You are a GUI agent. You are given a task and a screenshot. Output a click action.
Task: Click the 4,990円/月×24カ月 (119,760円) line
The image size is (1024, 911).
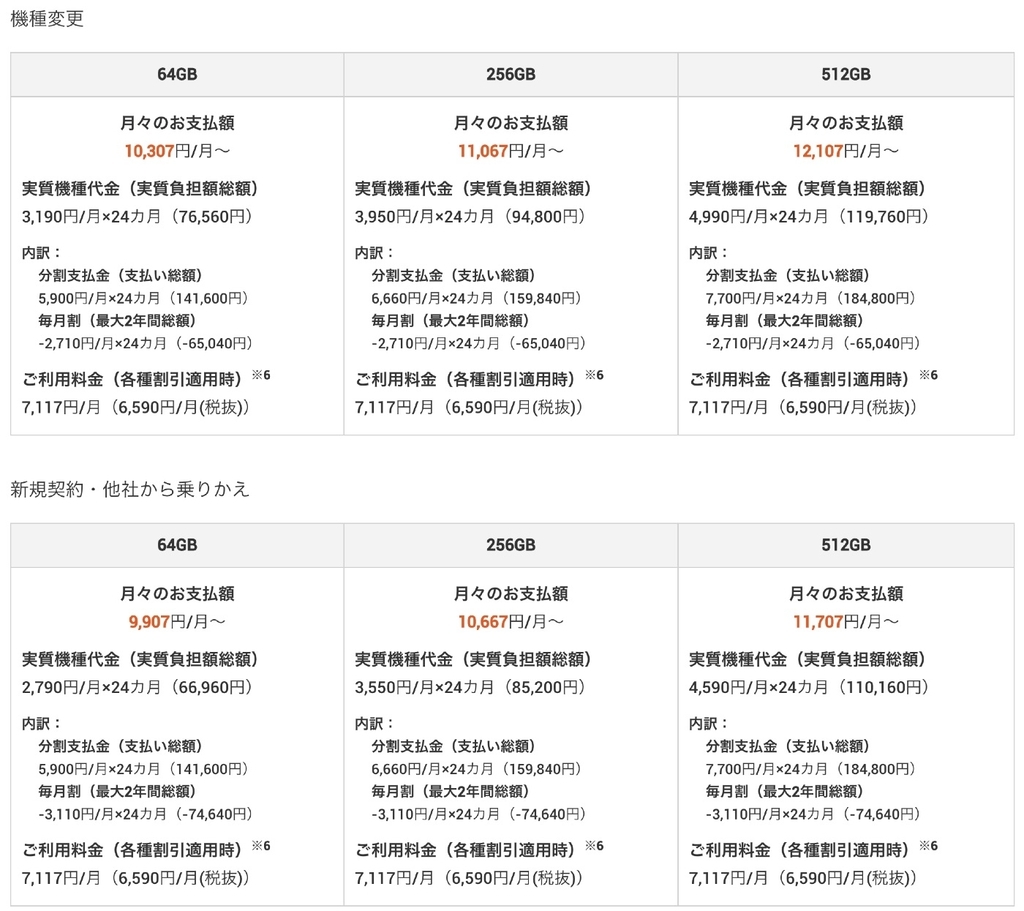click(809, 217)
